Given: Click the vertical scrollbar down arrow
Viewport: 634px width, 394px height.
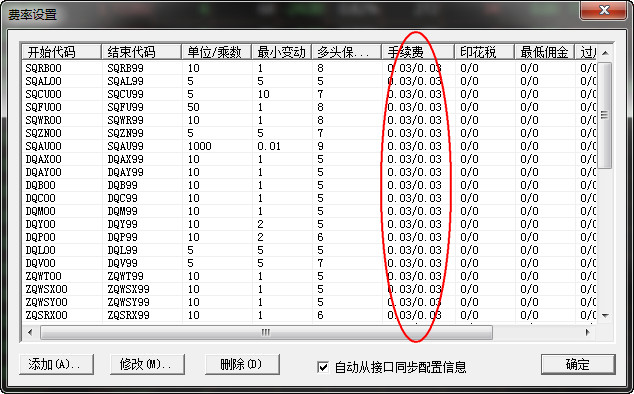Looking at the screenshot, I should tap(605, 316).
